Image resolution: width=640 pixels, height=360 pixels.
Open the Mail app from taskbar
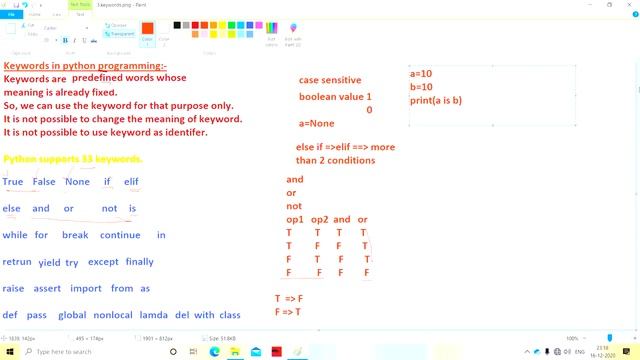[x=256, y=351]
